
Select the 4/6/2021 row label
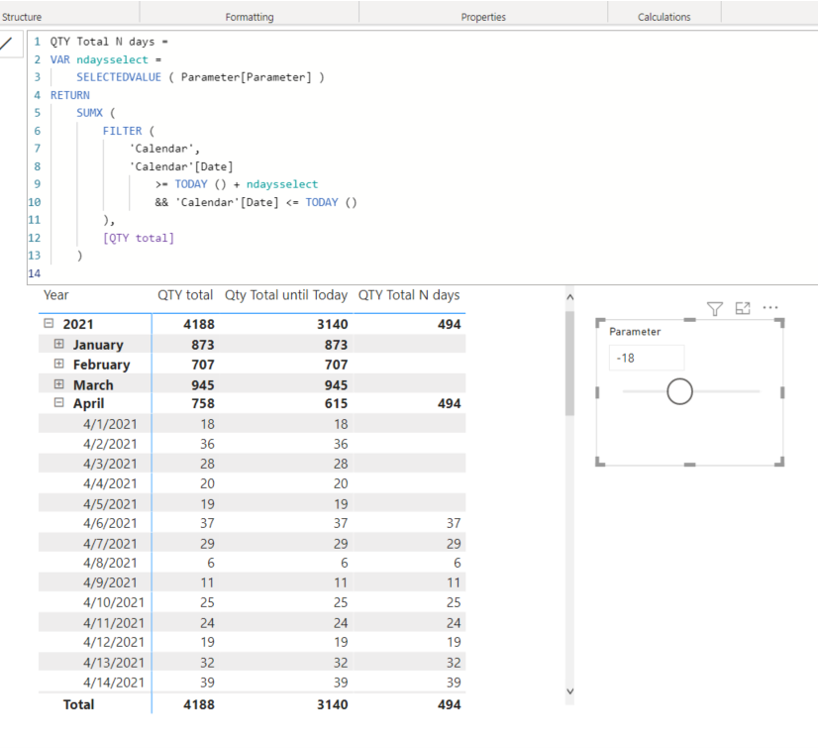(110, 523)
